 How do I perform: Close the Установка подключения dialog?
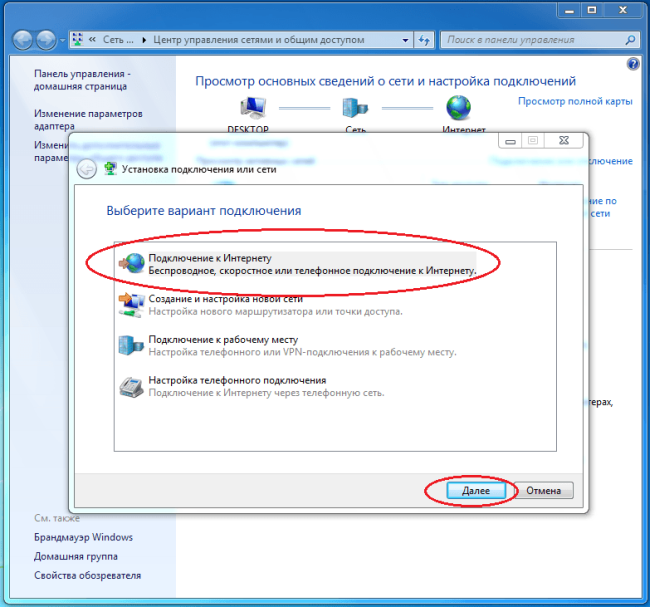pyautogui.click(x=564, y=141)
